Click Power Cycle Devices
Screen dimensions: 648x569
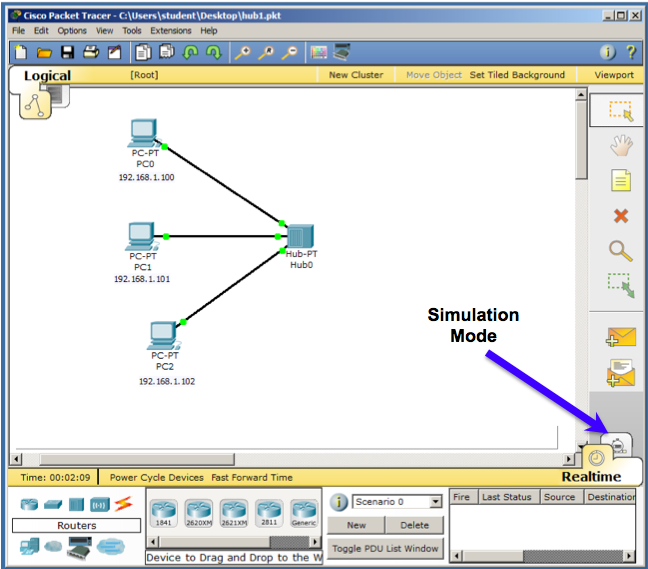tap(157, 478)
